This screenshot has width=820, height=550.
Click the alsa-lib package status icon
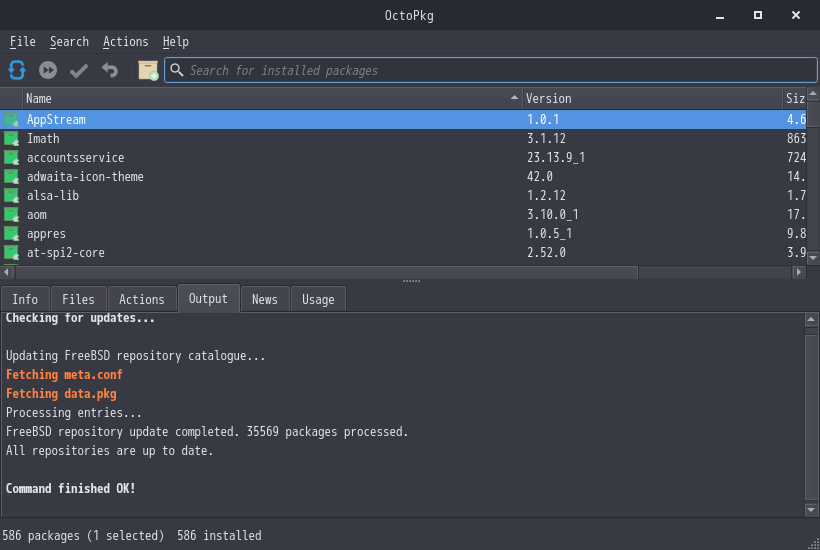click(x=12, y=196)
